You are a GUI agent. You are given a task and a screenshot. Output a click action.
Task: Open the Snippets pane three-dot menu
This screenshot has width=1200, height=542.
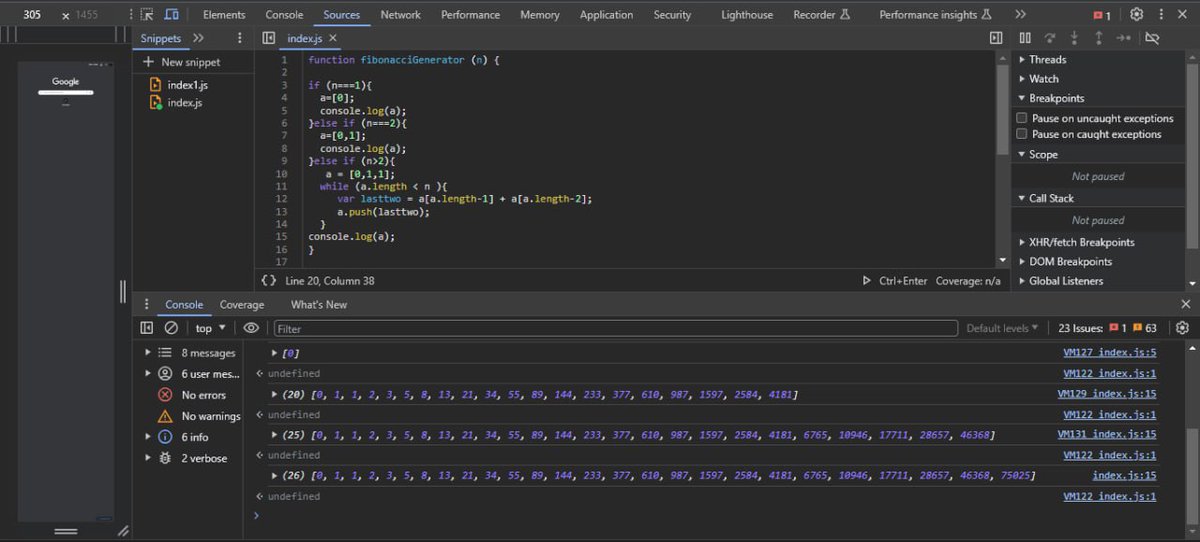click(x=239, y=38)
